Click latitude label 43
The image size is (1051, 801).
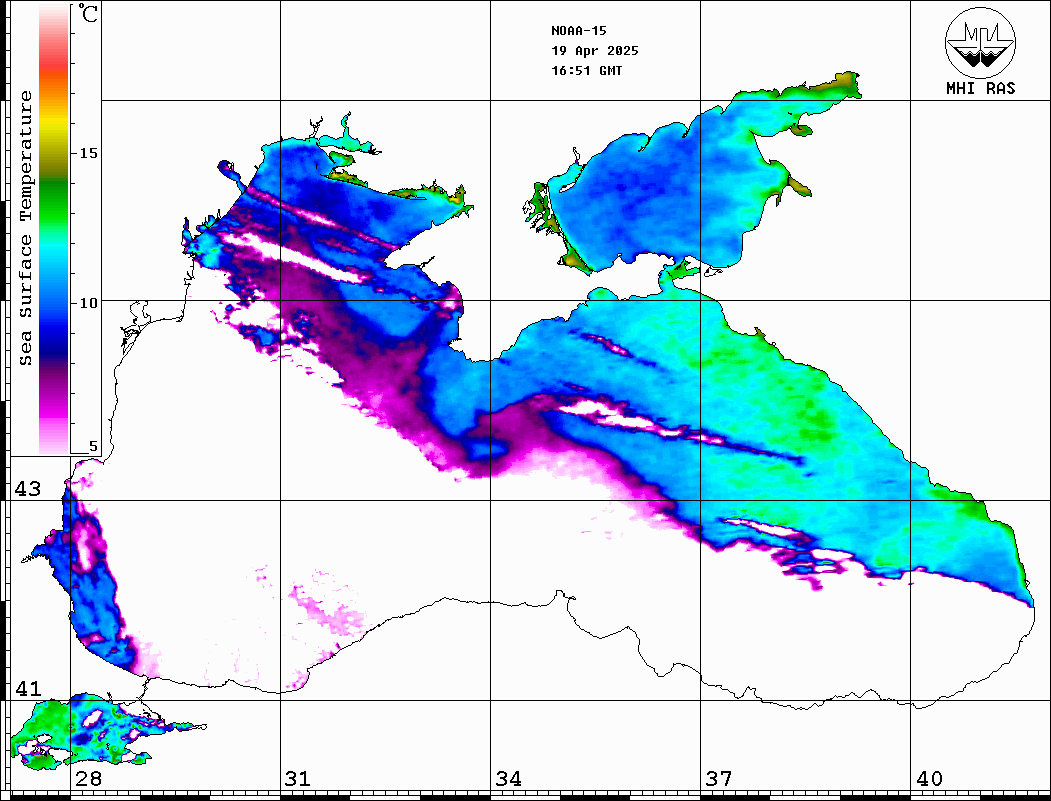tap(28, 489)
